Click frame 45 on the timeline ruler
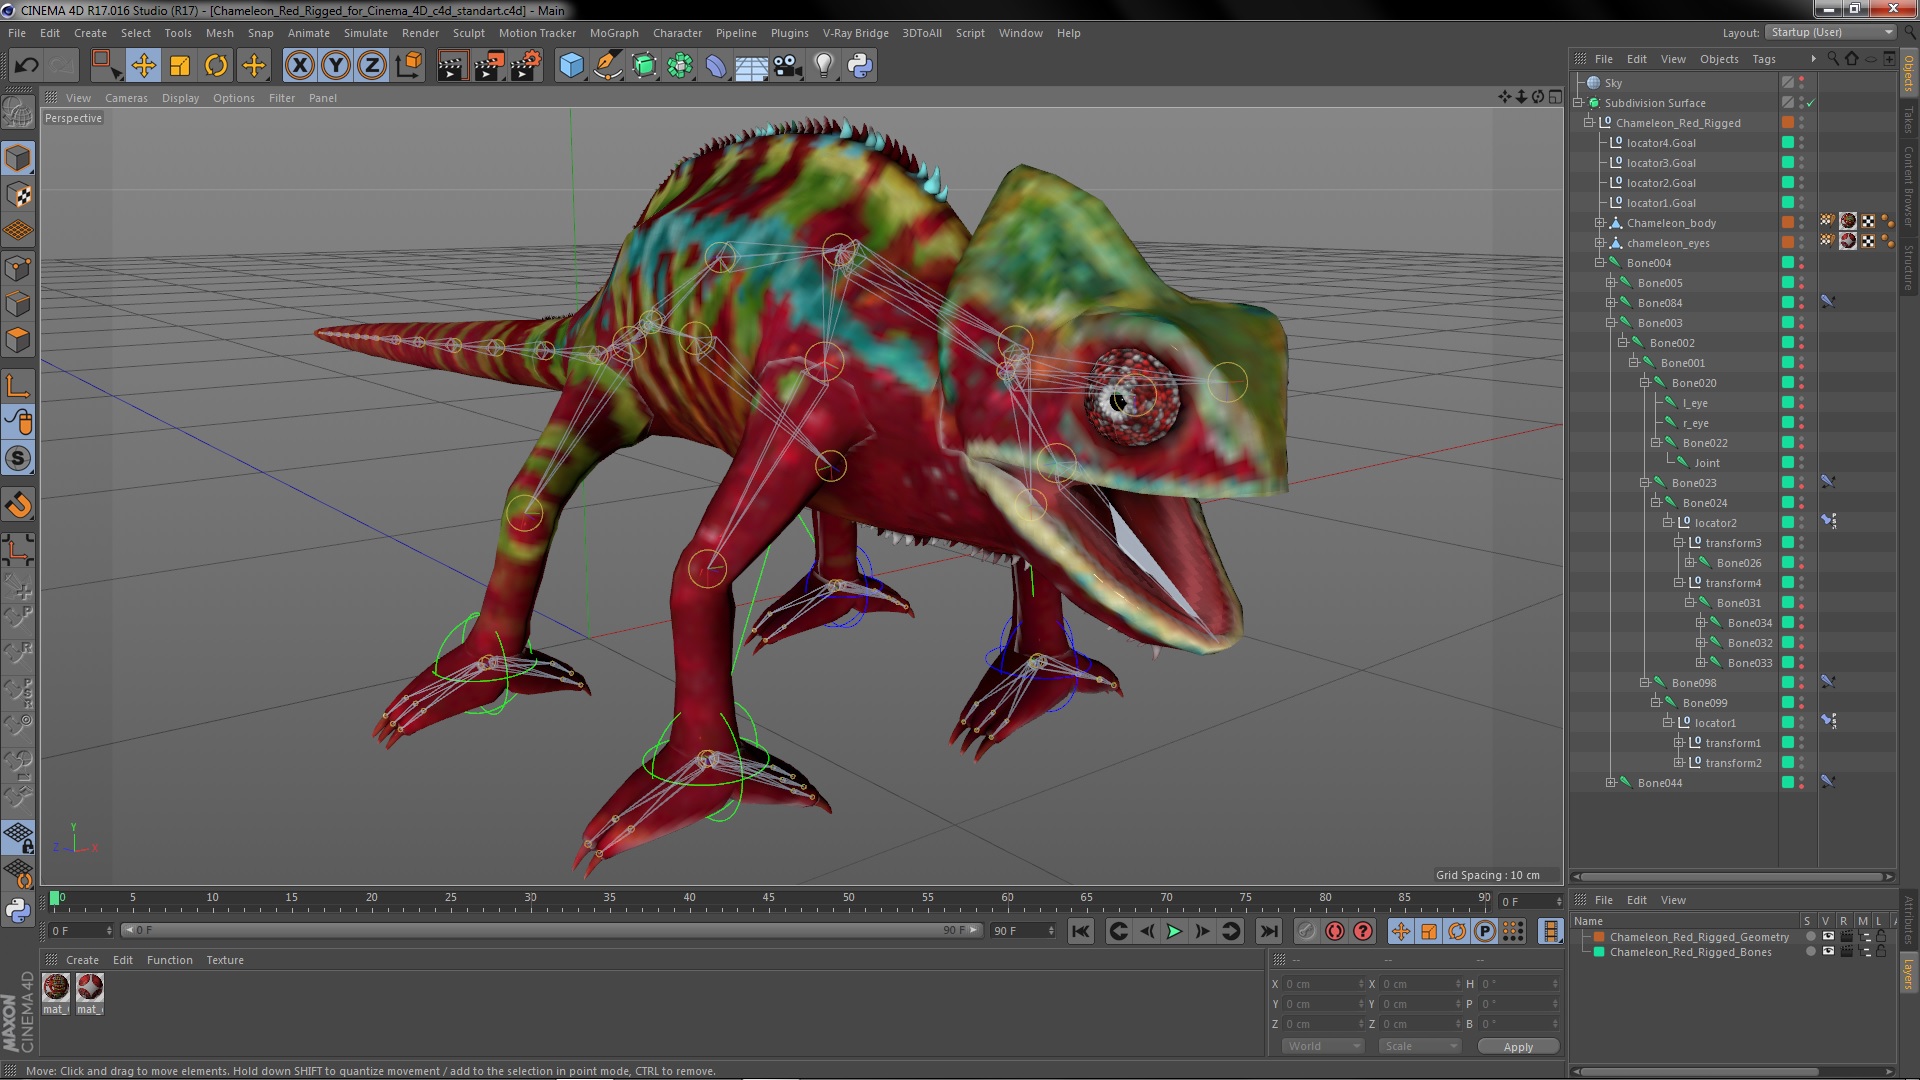This screenshot has height=1080, width=1920. 768,898
